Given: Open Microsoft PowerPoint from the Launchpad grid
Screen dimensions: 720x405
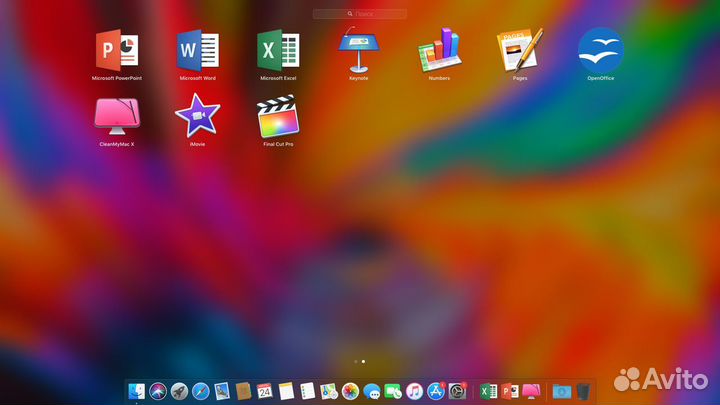Looking at the screenshot, I should [x=117, y=51].
